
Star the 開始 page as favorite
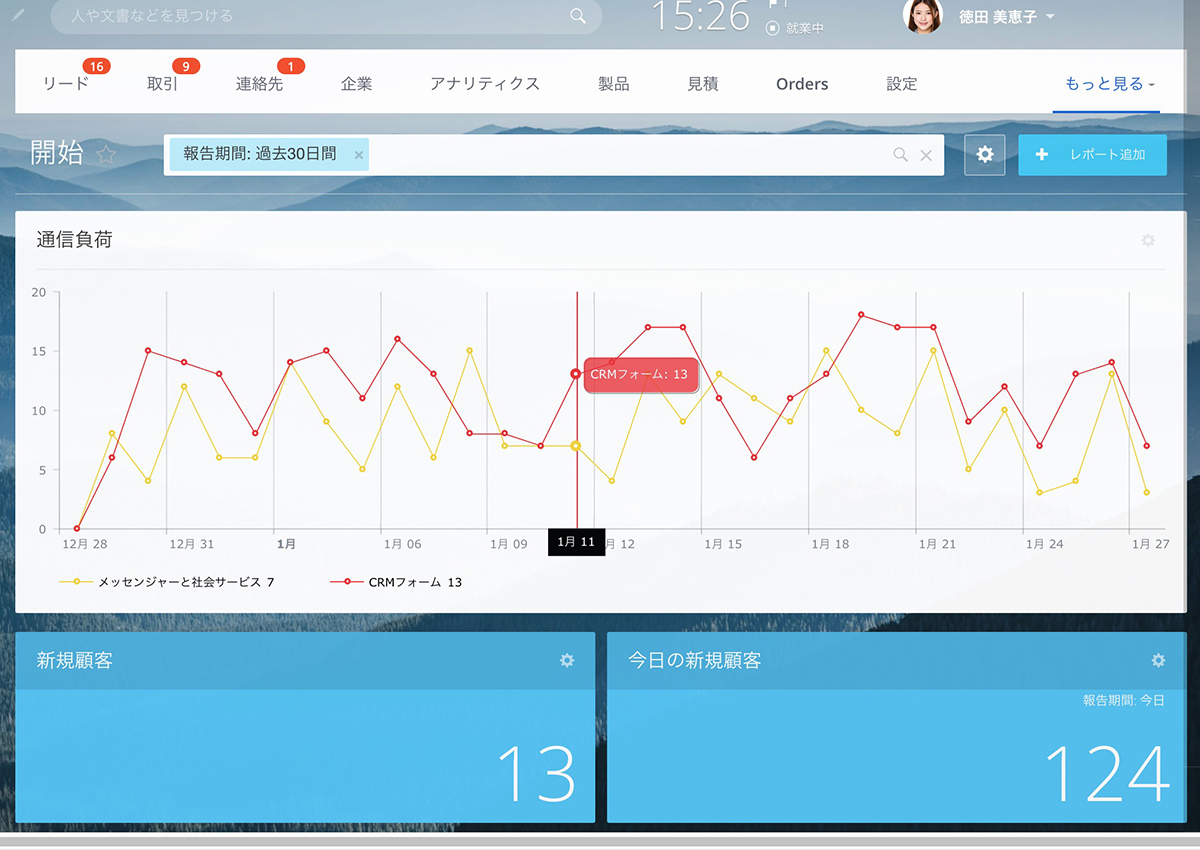pos(106,155)
